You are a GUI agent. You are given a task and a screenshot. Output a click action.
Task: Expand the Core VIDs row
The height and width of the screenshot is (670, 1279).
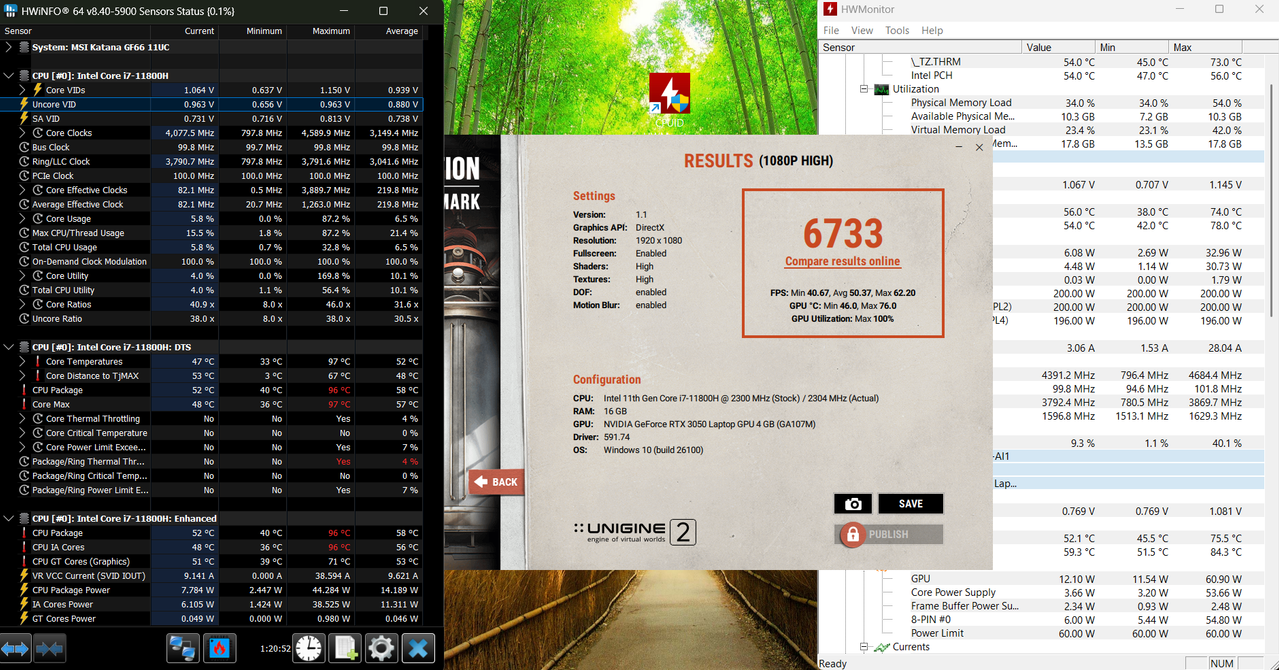pyautogui.click(x=23, y=90)
